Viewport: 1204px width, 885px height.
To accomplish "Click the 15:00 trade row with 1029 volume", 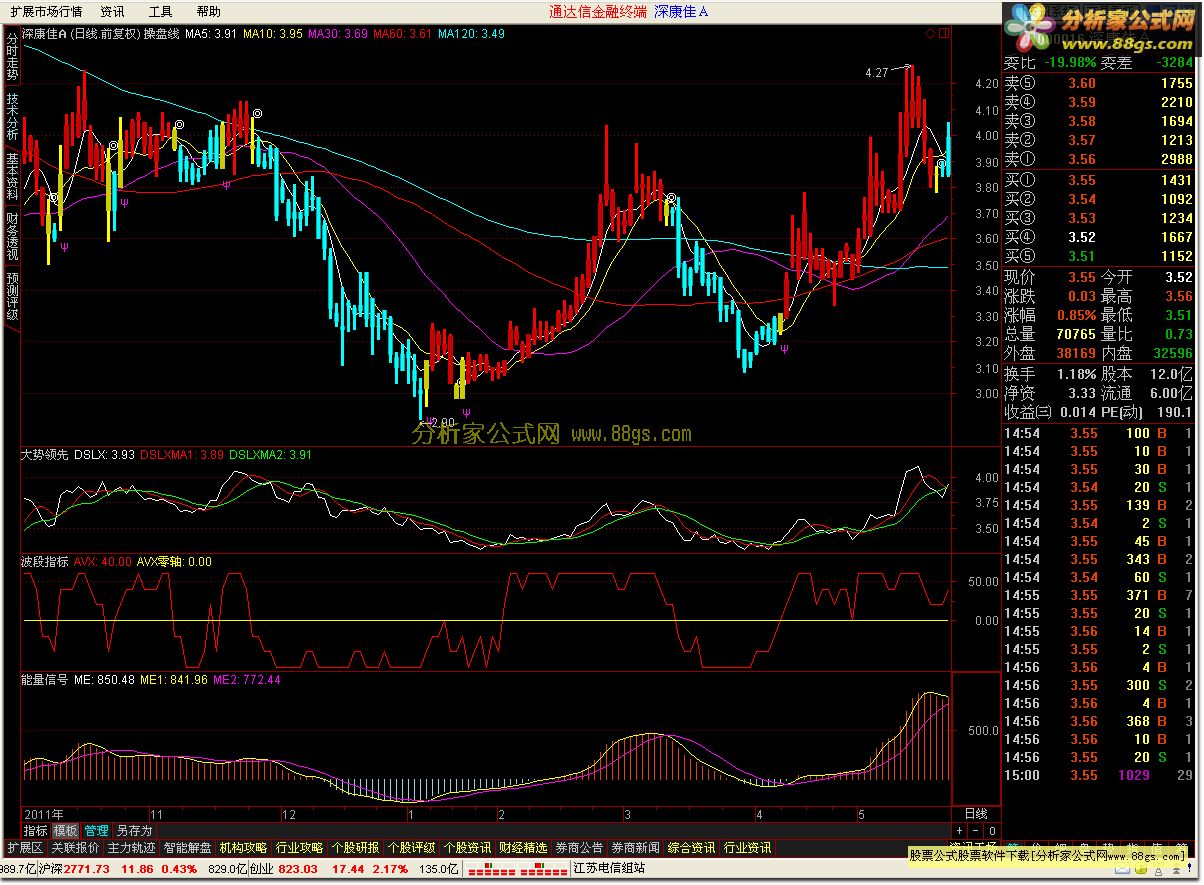I will click(x=1100, y=776).
